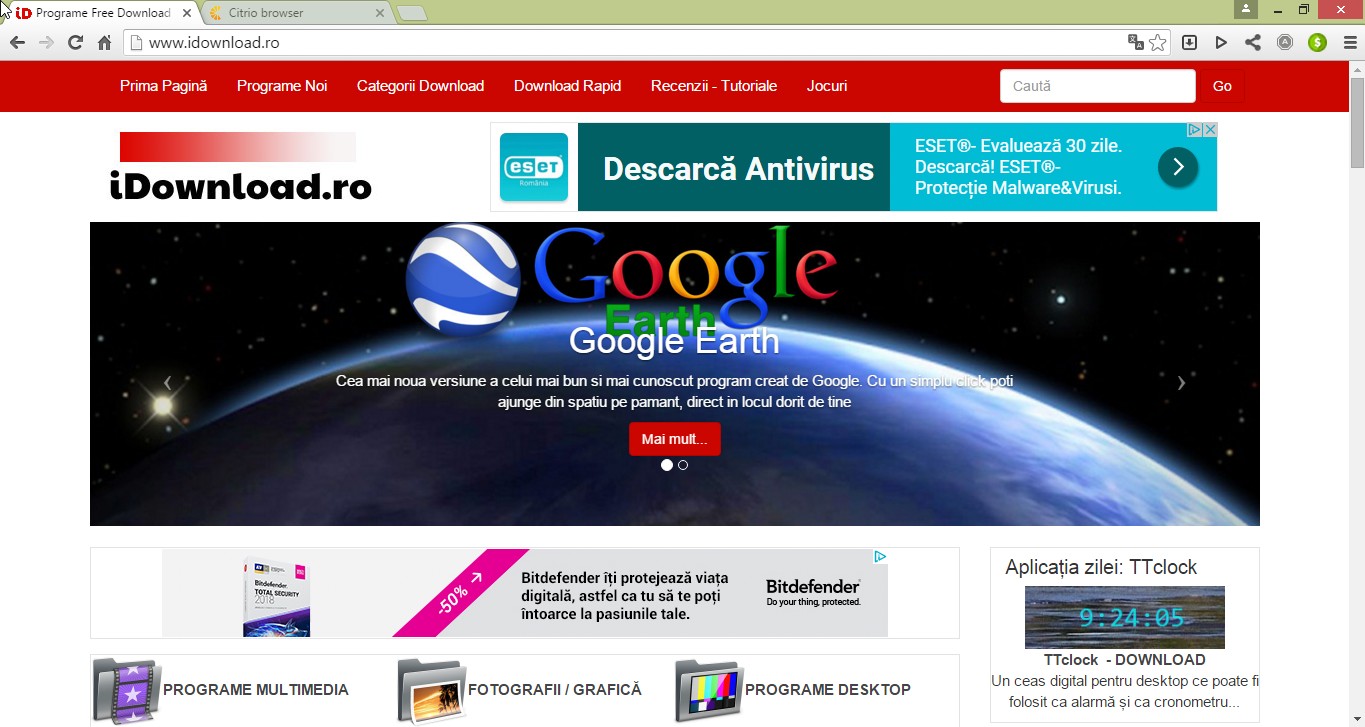The height and width of the screenshot is (727, 1365).
Task: Open the downloads manager icon
Action: point(1189,42)
